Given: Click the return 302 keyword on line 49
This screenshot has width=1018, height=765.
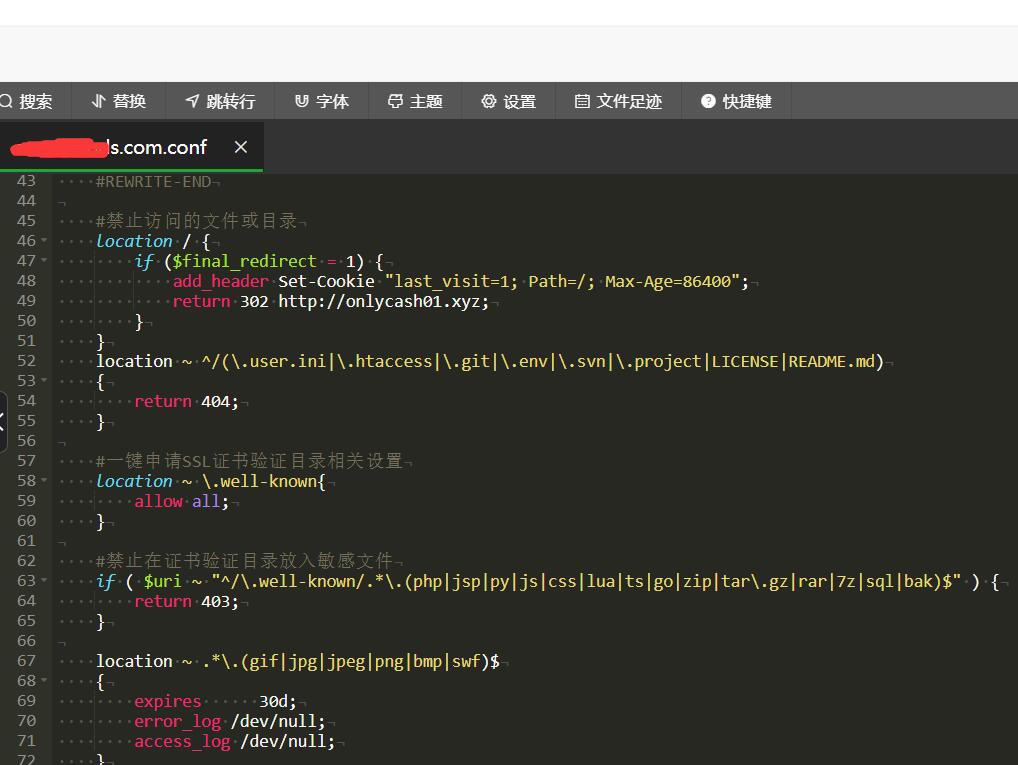Looking at the screenshot, I should click(x=221, y=301).
